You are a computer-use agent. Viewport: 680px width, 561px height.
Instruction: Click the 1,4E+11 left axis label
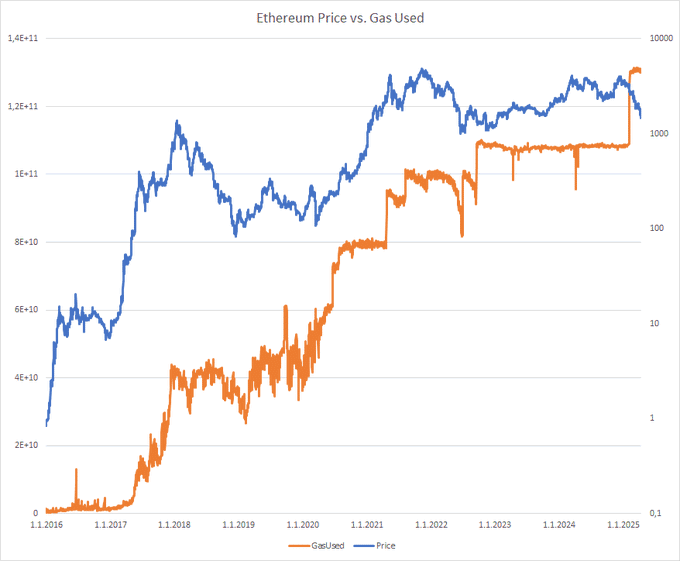23,38
